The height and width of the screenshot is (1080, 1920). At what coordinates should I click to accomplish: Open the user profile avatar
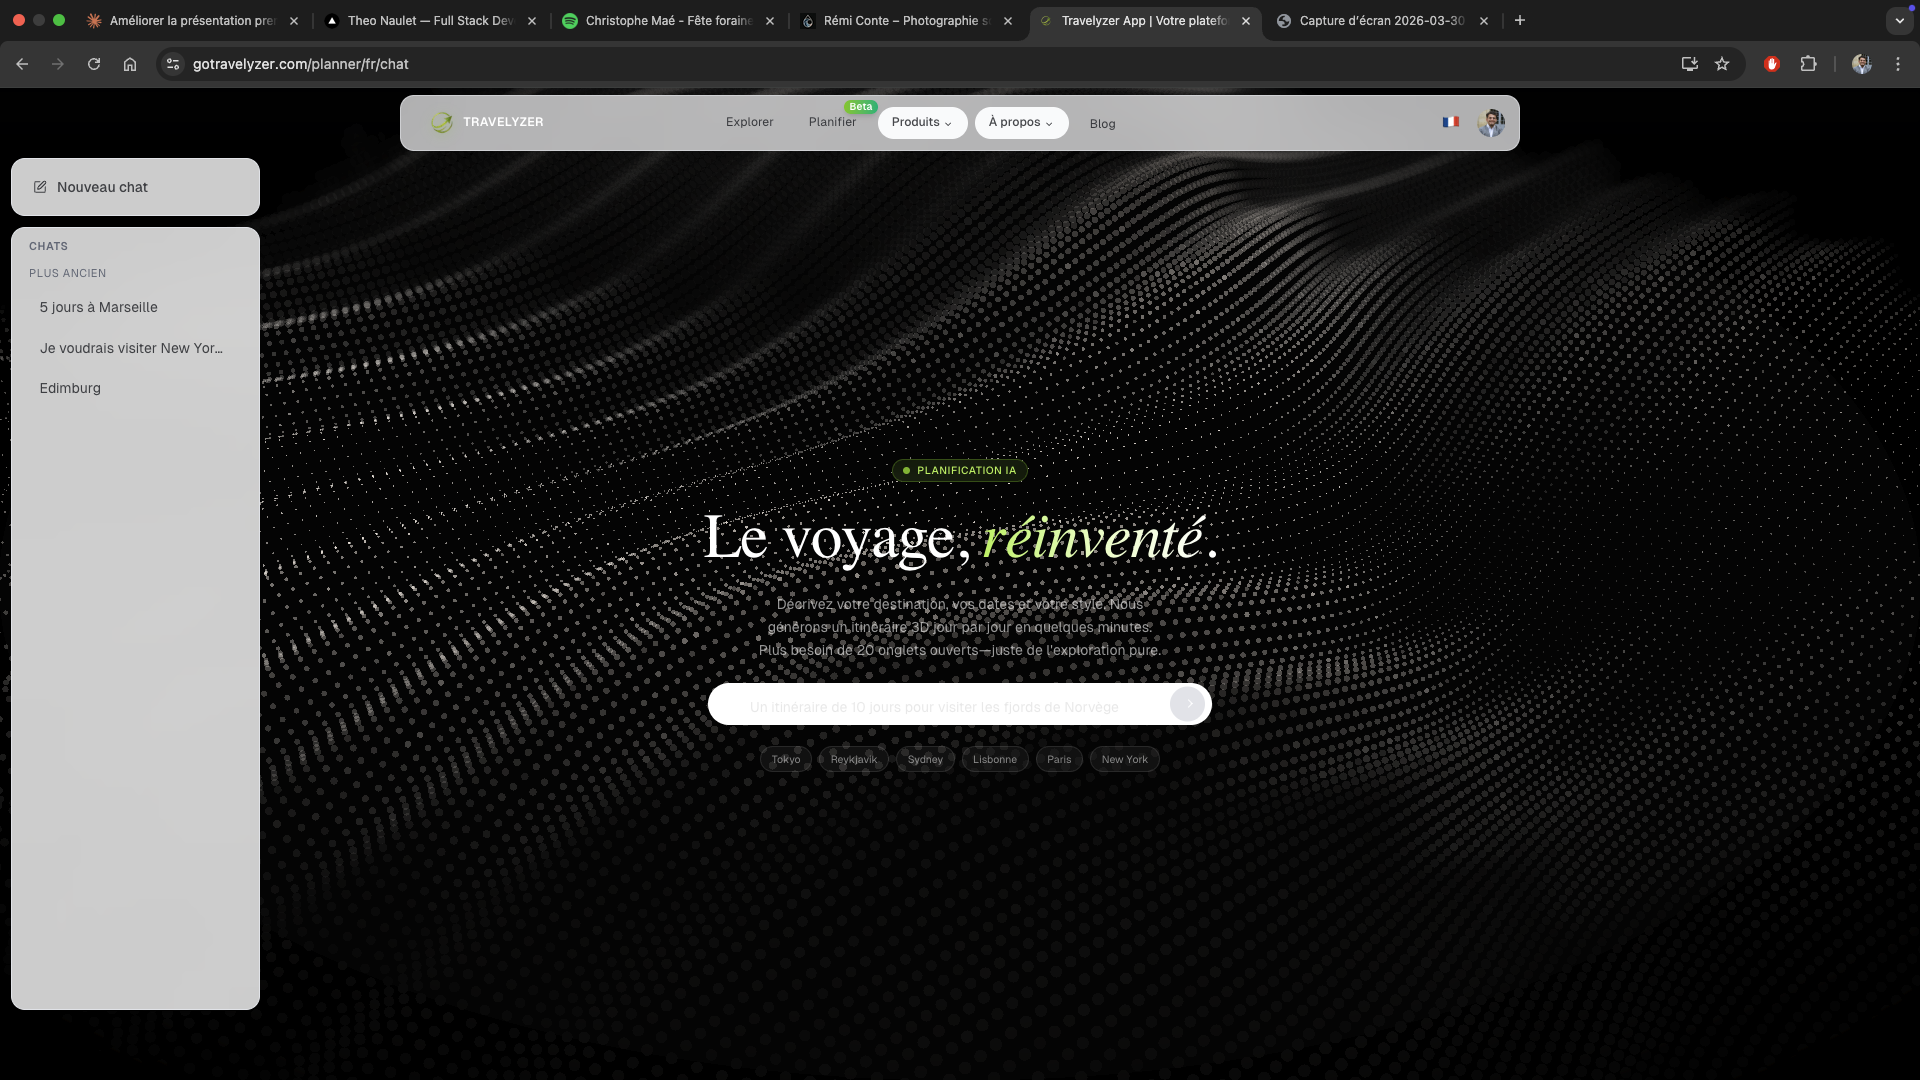point(1490,123)
